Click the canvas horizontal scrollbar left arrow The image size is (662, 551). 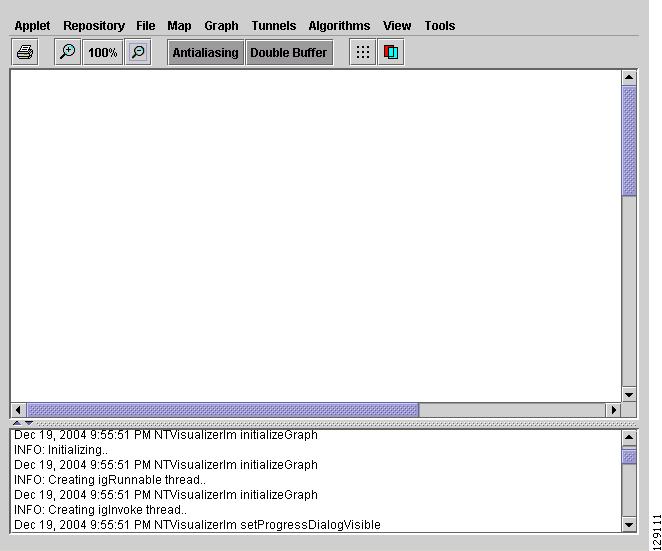coord(18,410)
